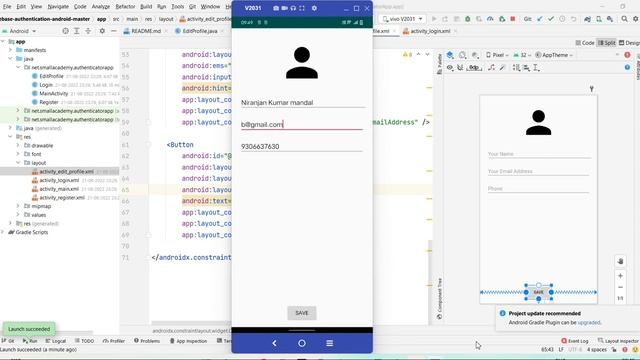This screenshot has height=360, width=640.
Task: Open the Tools menu
Action: pos(178,7)
